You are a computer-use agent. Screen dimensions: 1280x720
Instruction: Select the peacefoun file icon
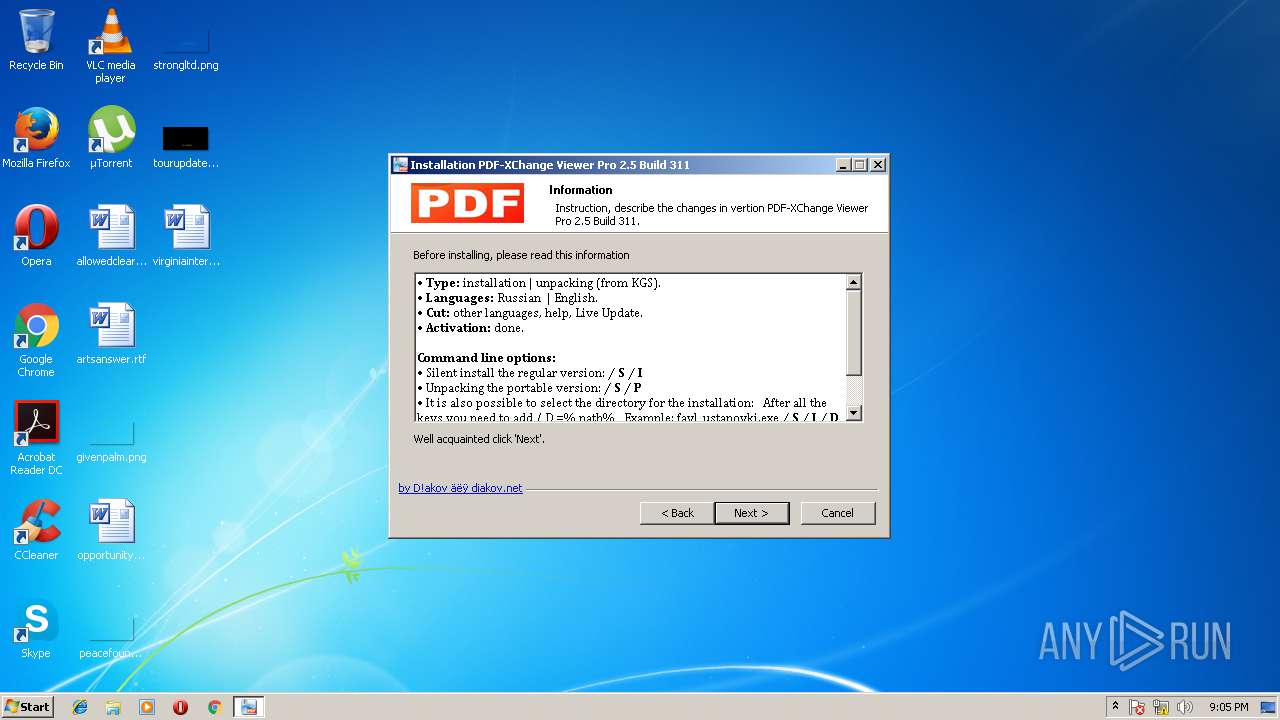pos(111,636)
